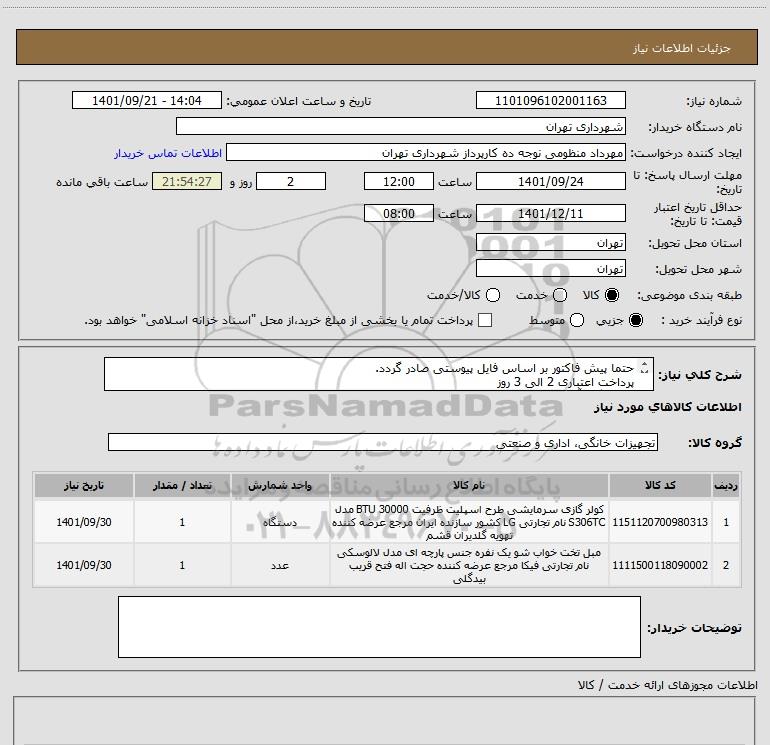Screen dimensions: 770x745
Task: Click the buyer notes text area
Action: [x=379, y=627]
